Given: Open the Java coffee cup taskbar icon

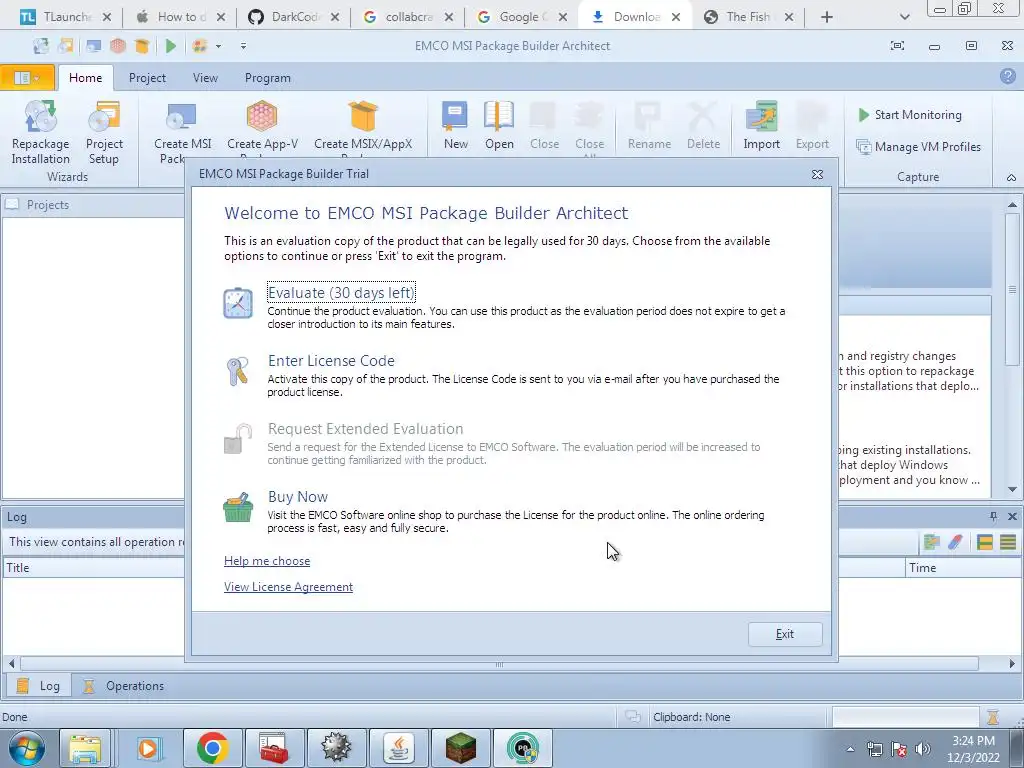Looking at the screenshot, I should pyautogui.click(x=399, y=748).
